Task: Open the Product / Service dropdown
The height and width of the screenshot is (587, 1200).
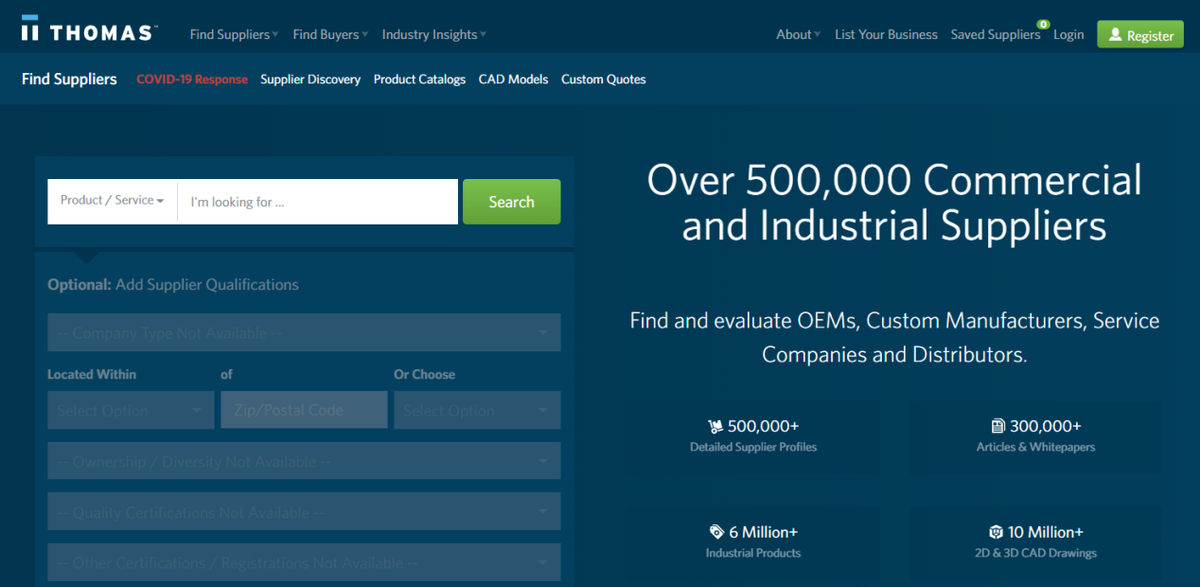Action: (112, 201)
